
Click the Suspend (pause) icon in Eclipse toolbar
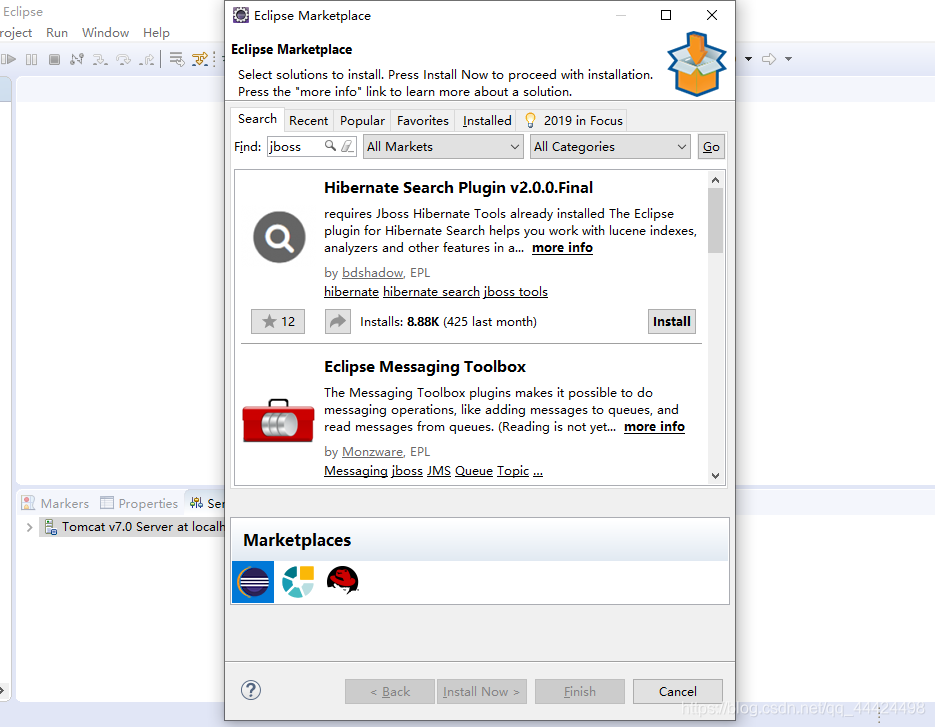click(x=32, y=59)
